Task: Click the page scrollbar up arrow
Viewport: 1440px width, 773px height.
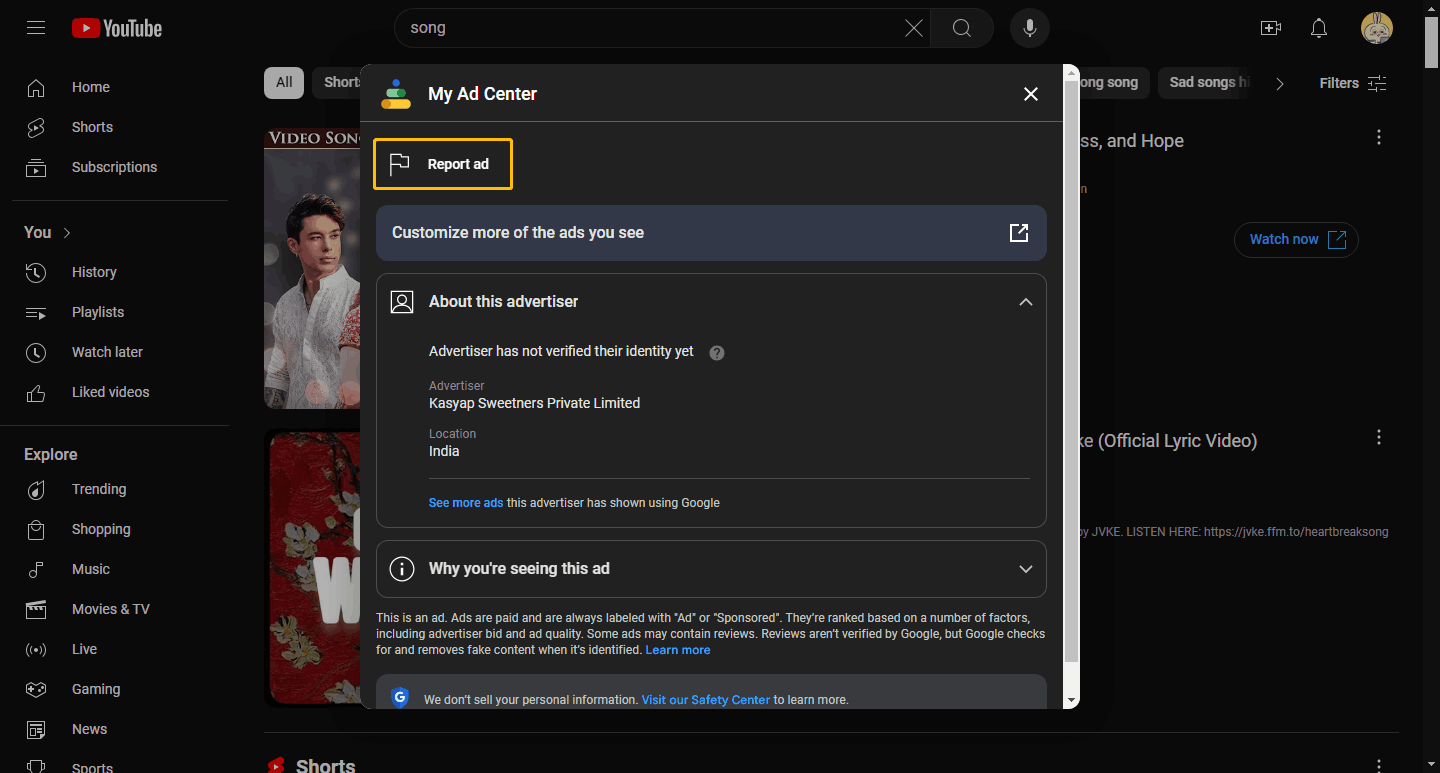Action: pos(1432,8)
